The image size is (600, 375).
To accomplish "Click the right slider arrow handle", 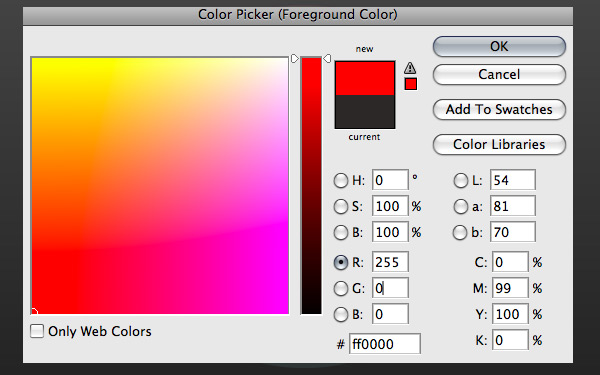I will 327,59.
